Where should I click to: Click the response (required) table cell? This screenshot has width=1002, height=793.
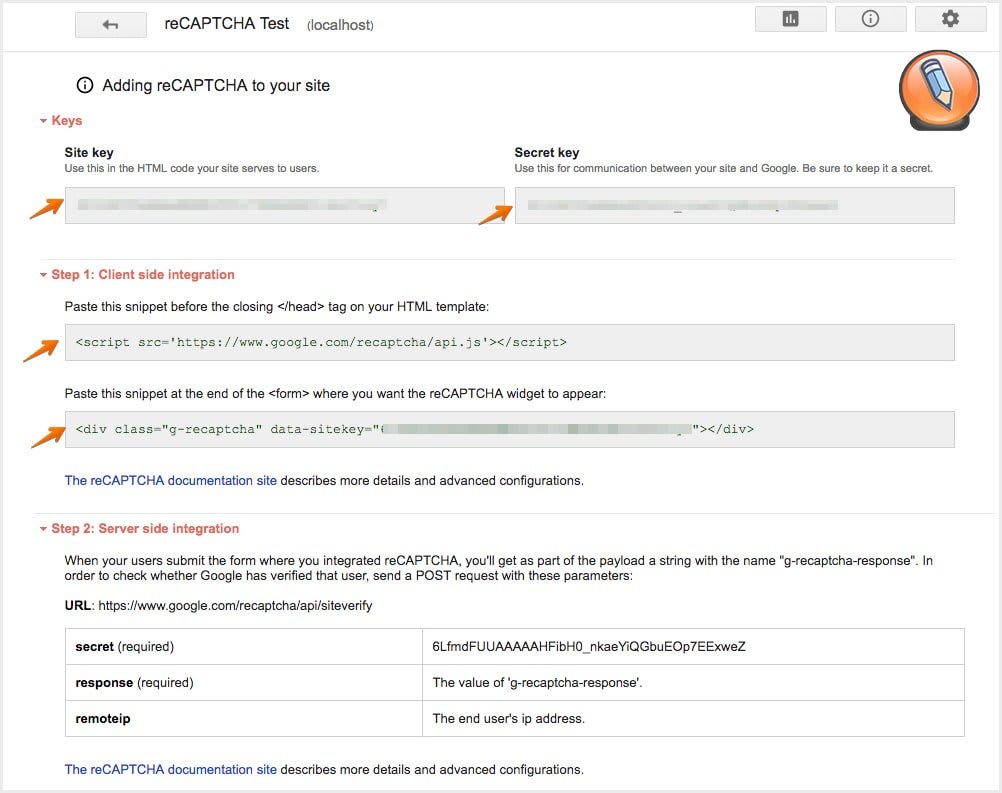(243, 682)
